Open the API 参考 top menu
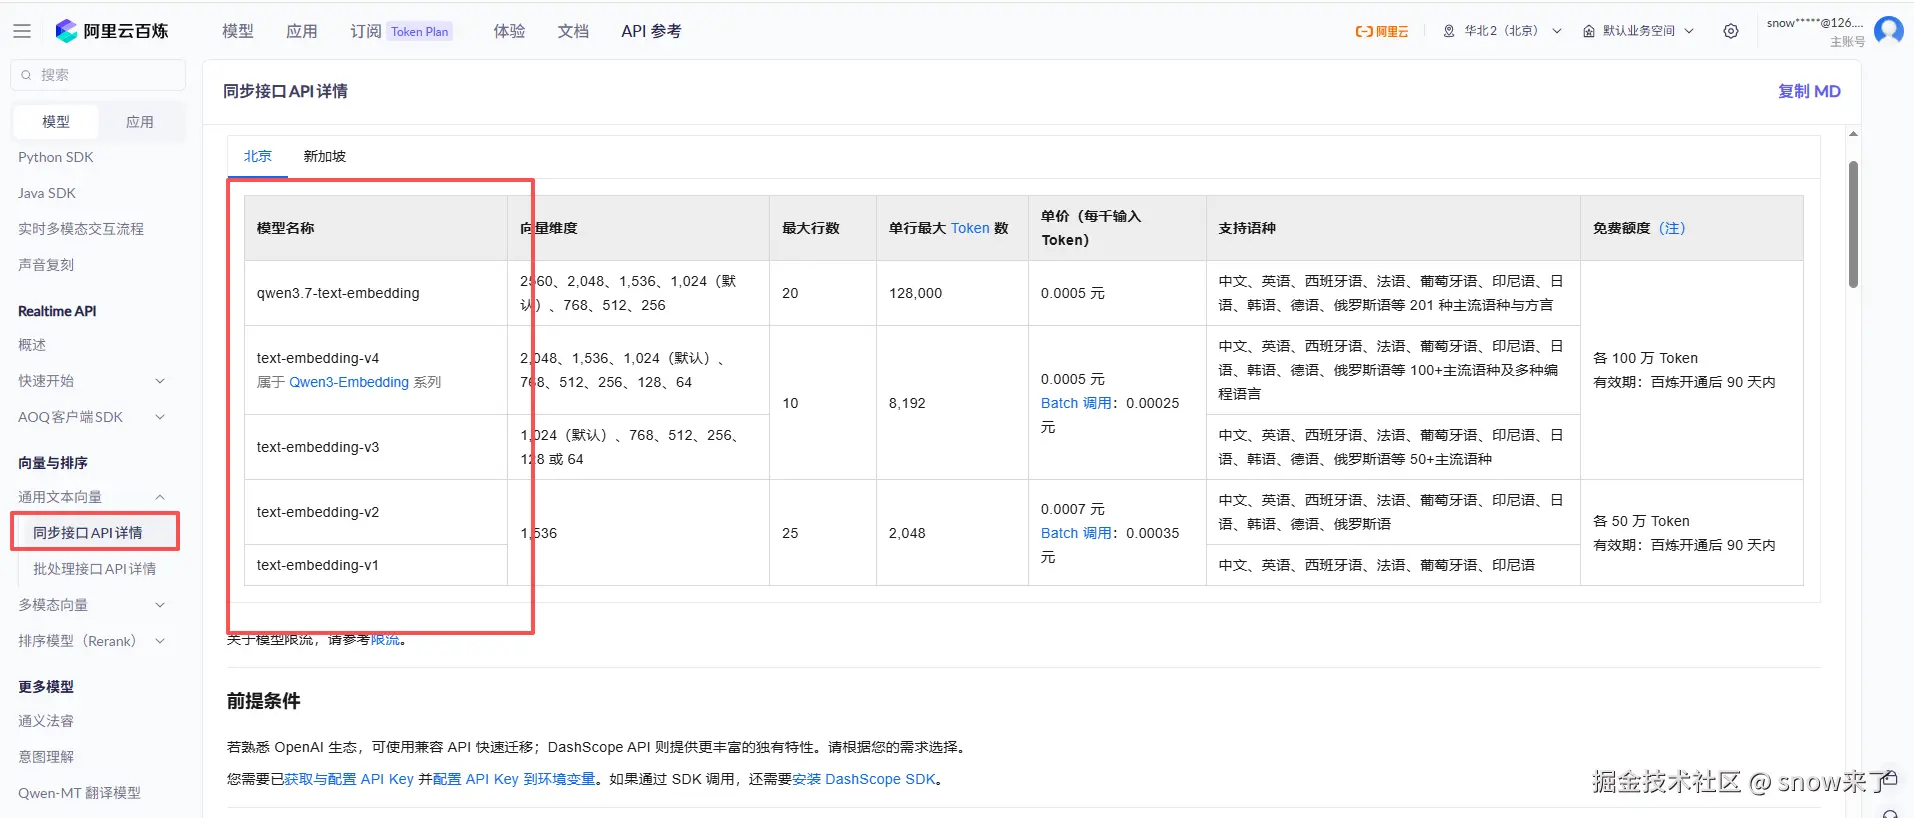This screenshot has height=818, width=1914. coord(651,31)
